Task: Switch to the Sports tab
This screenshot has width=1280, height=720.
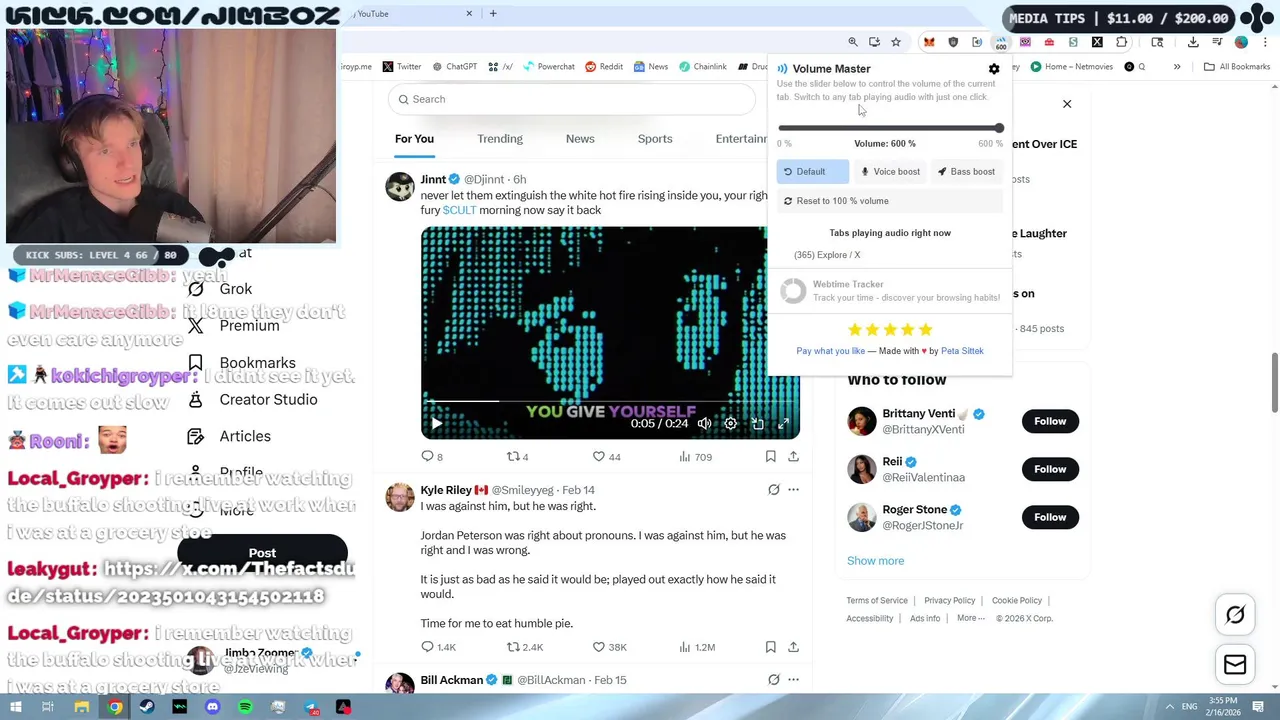Action: click(x=655, y=139)
